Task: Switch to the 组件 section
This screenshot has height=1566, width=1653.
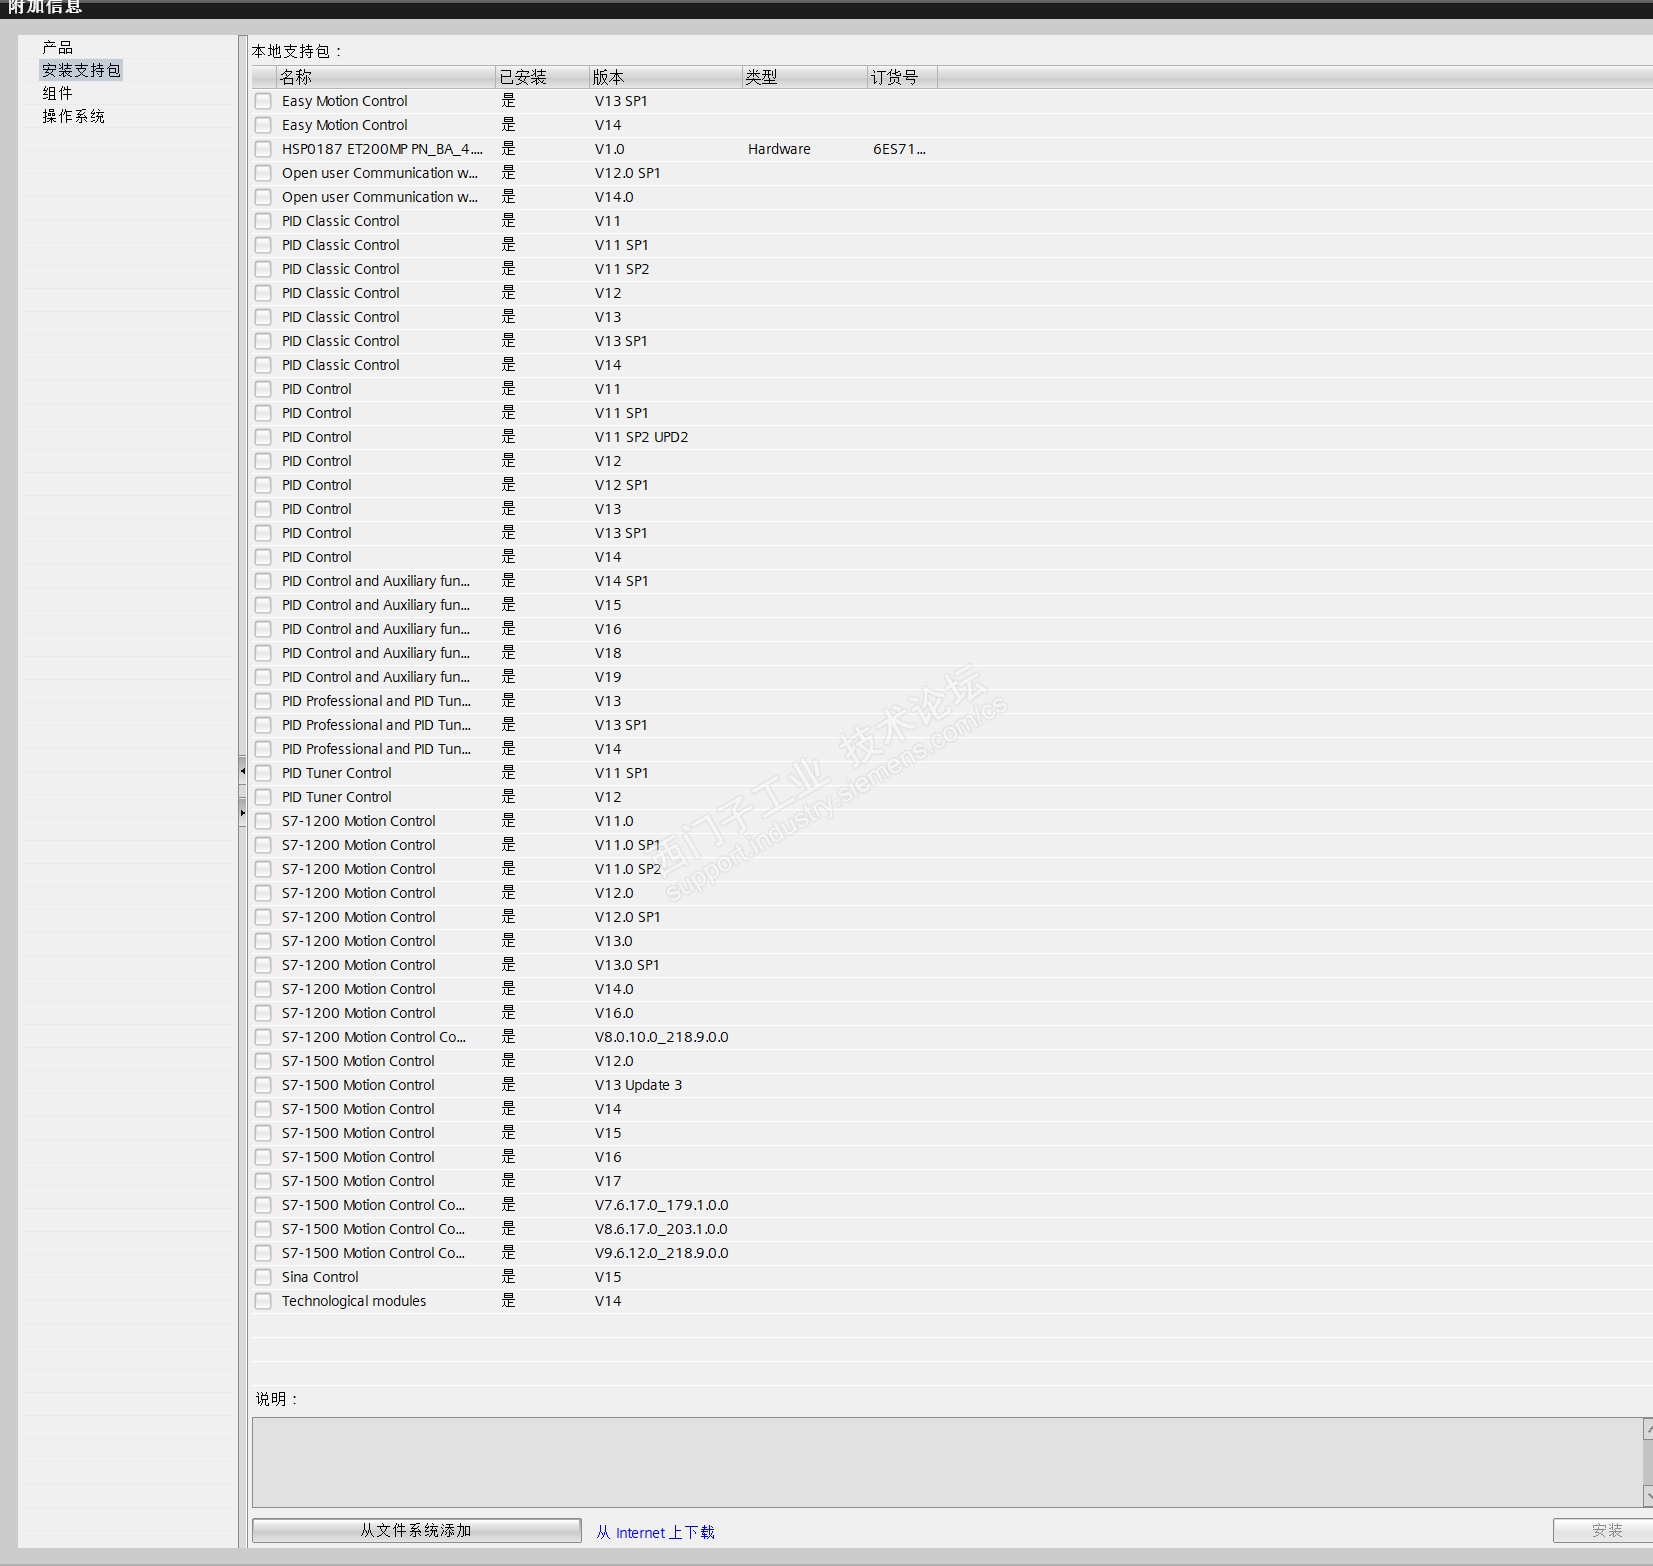Action: point(57,93)
